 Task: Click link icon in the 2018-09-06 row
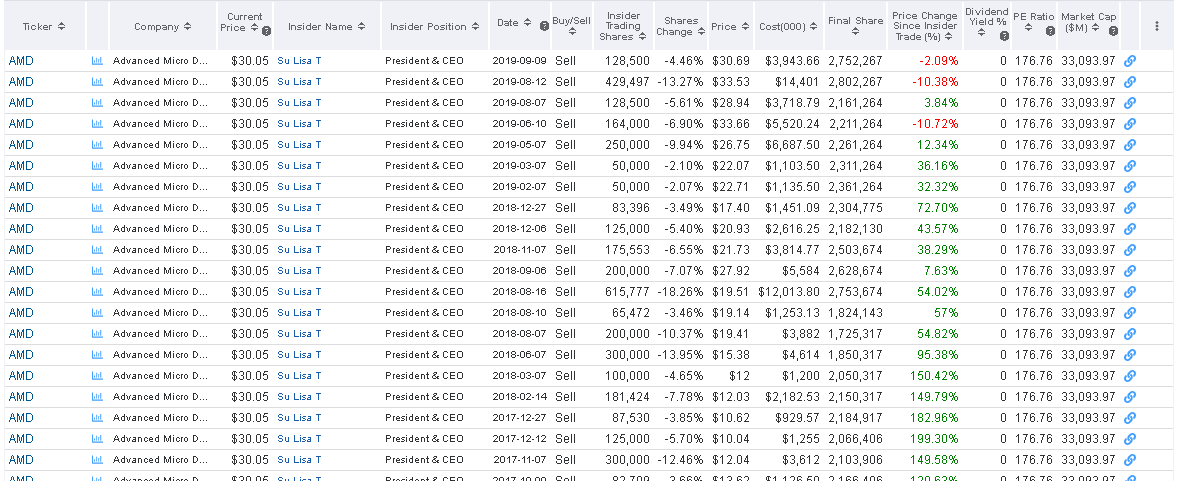coord(1130,271)
